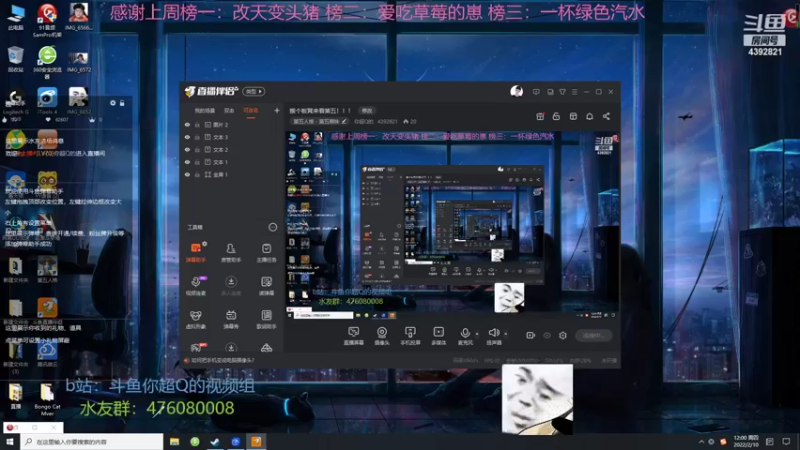Open the 读弹幕 read-danmaku tool
Image resolution: width=800 pixels, height=450 pixels.
pos(266,286)
